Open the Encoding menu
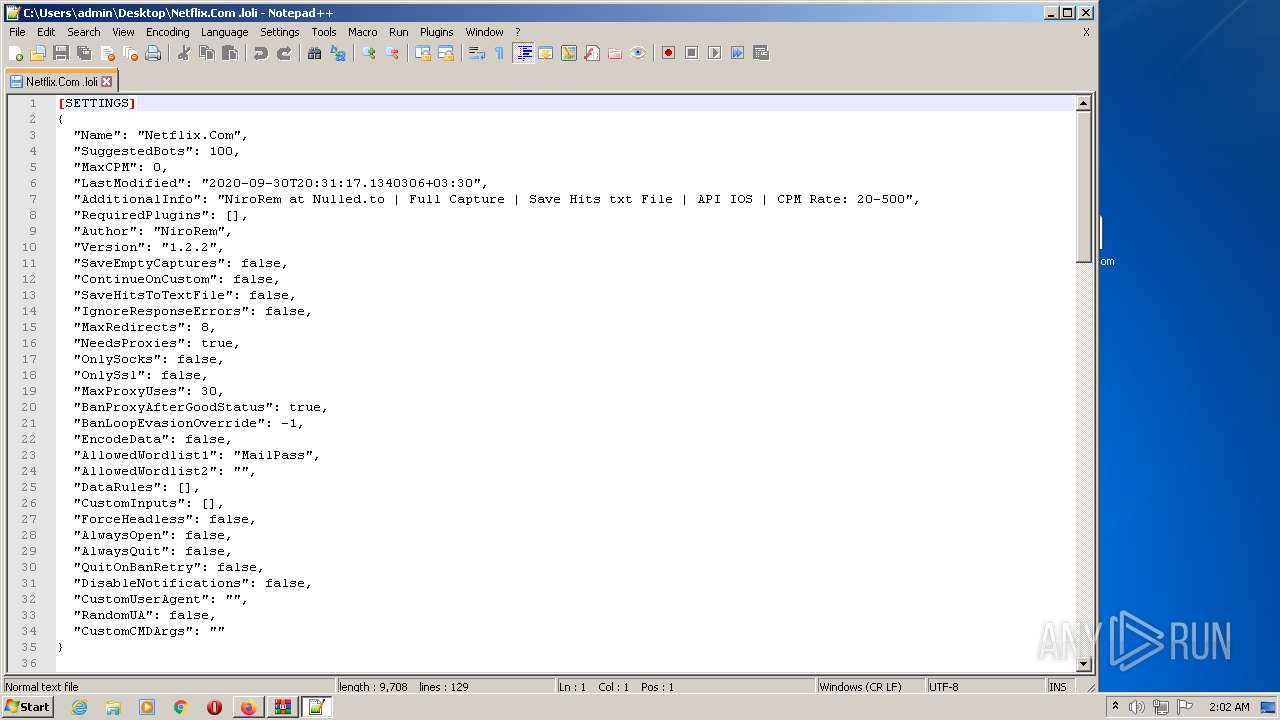This screenshot has height=720, width=1280. (167, 32)
